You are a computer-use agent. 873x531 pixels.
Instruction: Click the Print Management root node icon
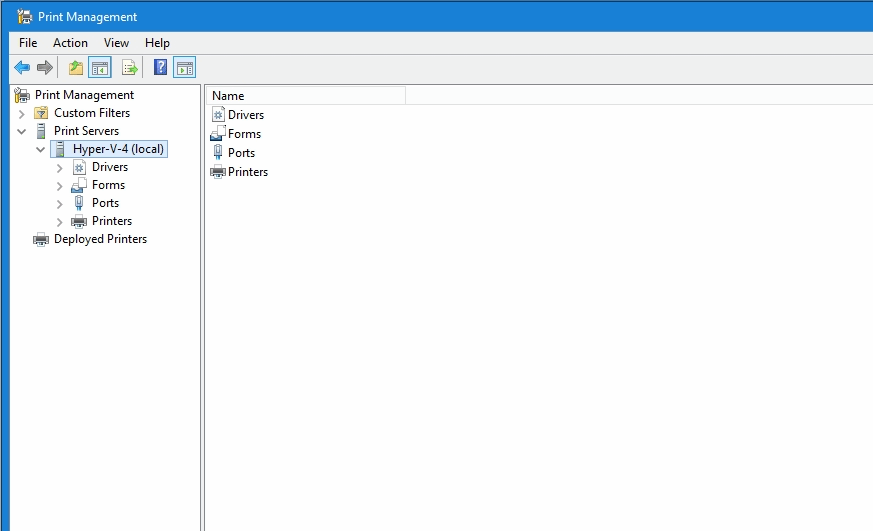[x=22, y=95]
